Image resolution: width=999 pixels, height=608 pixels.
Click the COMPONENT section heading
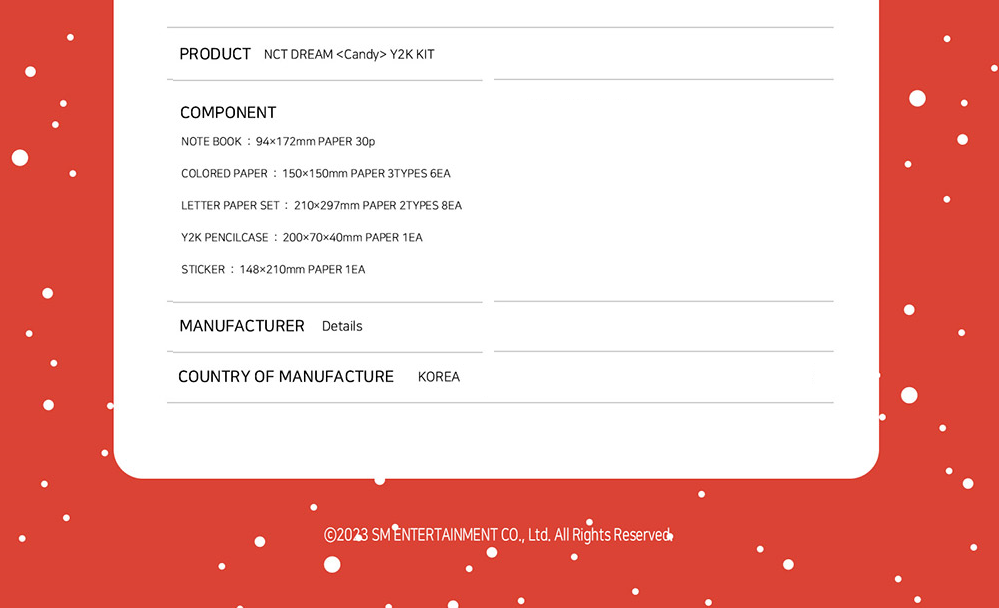[x=228, y=113]
